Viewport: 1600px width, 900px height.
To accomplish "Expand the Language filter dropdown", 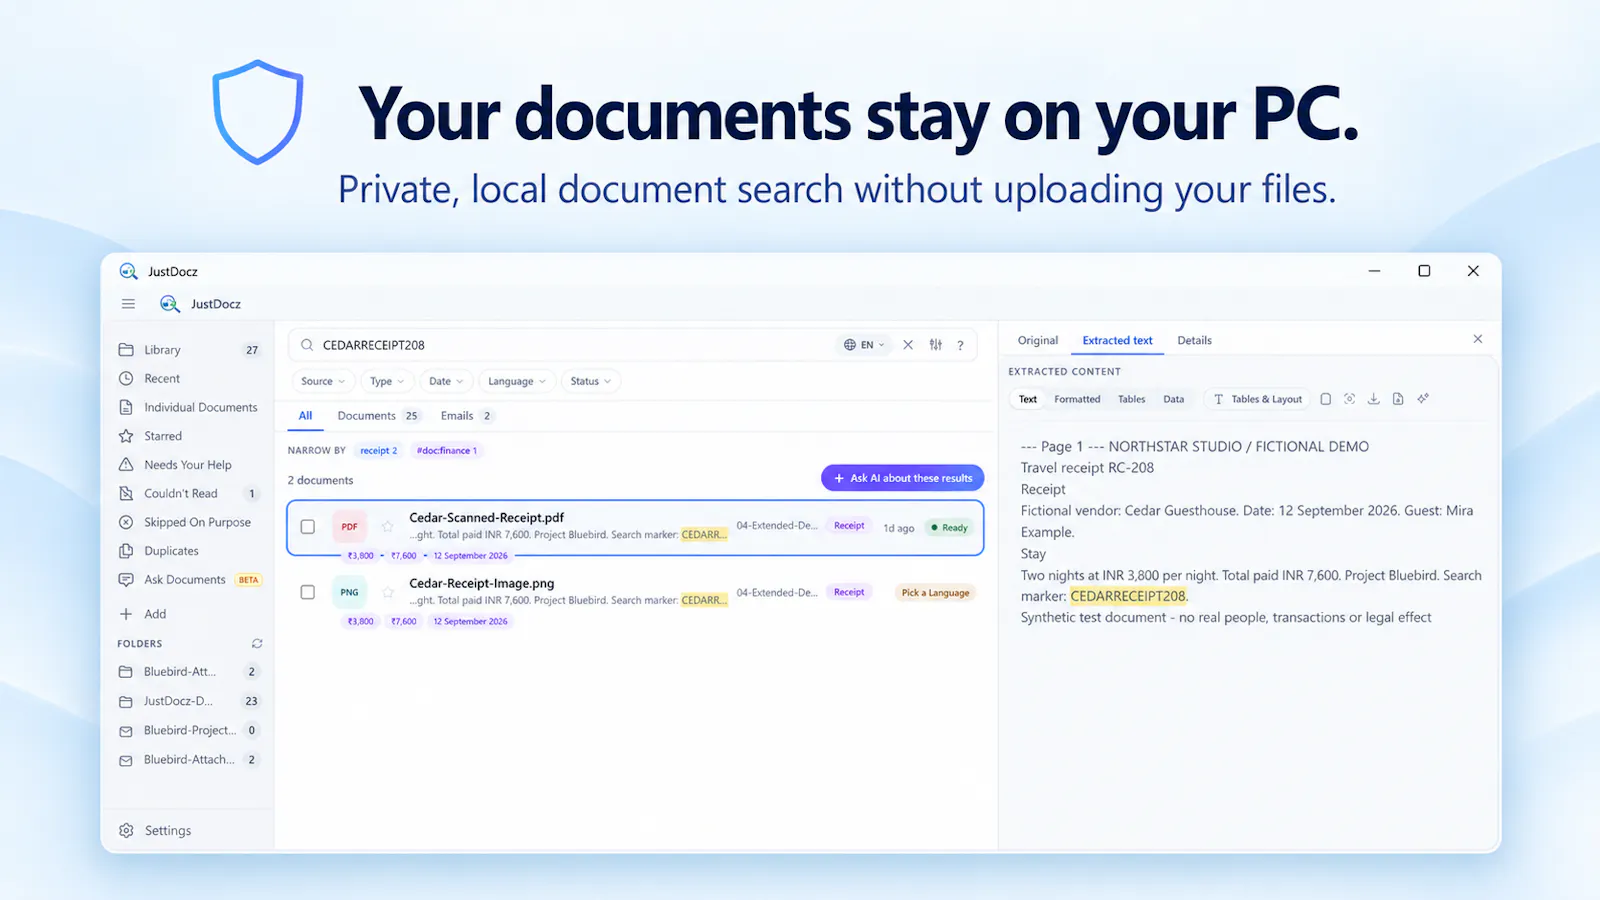I will pyautogui.click(x=517, y=381).
